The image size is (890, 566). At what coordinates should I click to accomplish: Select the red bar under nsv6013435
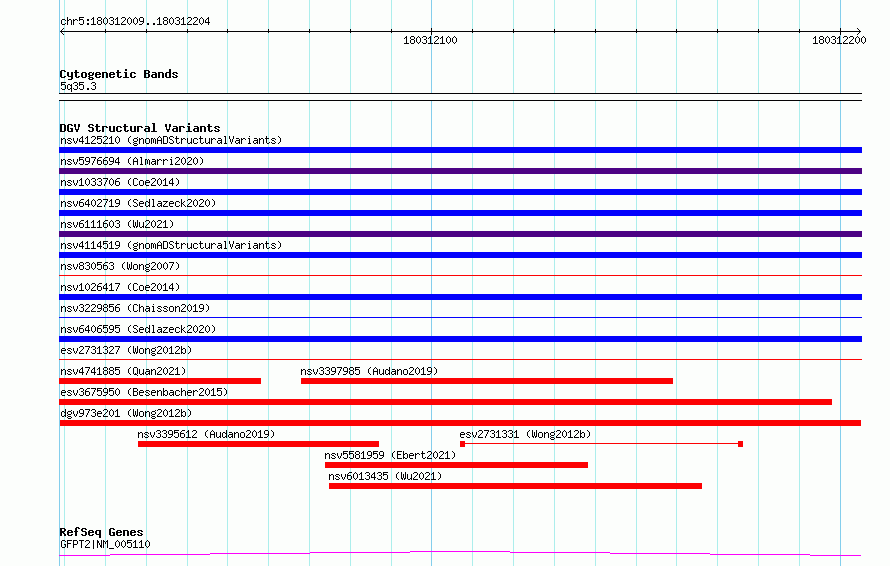pos(515,486)
